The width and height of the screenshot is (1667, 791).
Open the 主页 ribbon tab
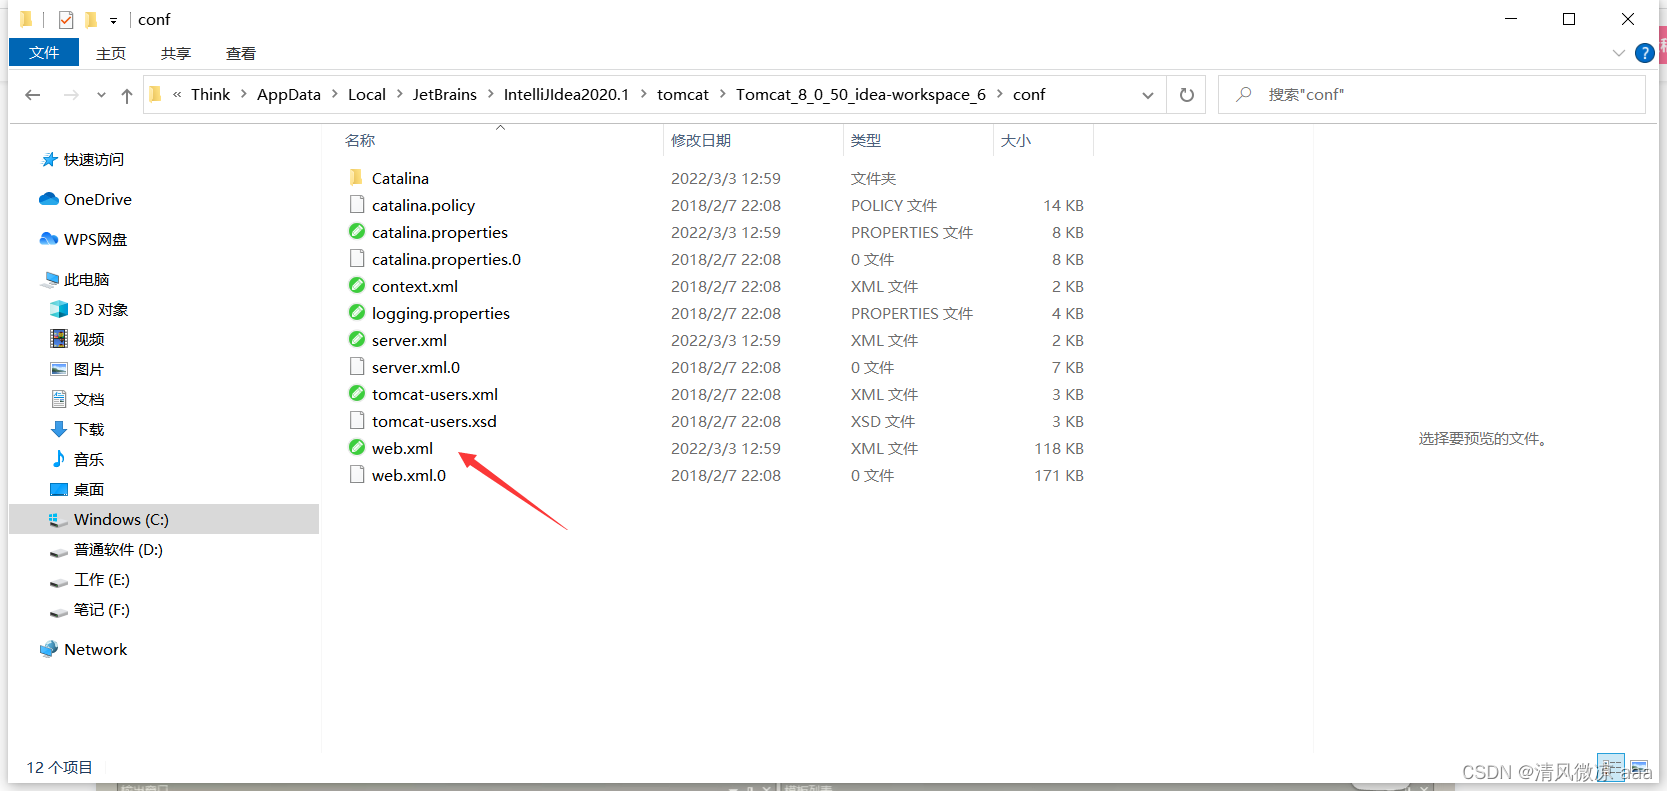point(111,54)
